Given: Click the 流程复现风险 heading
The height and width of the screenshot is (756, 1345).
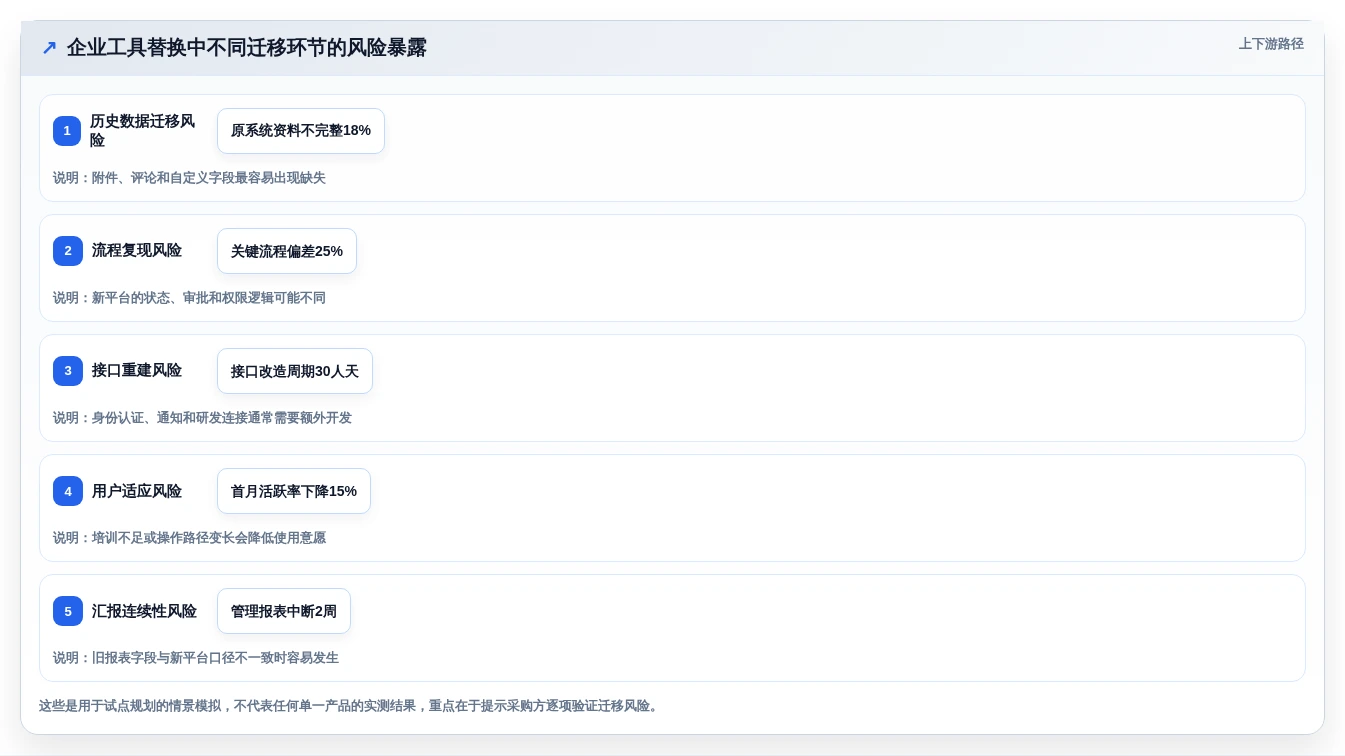Looking at the screenshot, I should (x=137, y=251).
